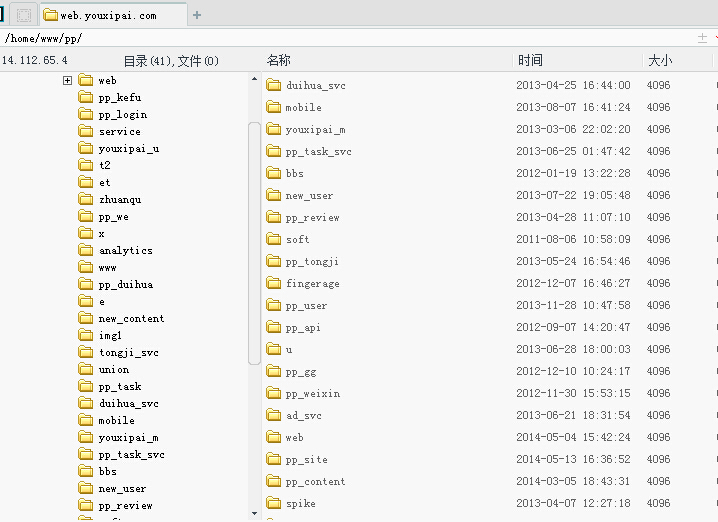
Task: Click pp_review folder icon in file list
Action: [x=274, y=217]
